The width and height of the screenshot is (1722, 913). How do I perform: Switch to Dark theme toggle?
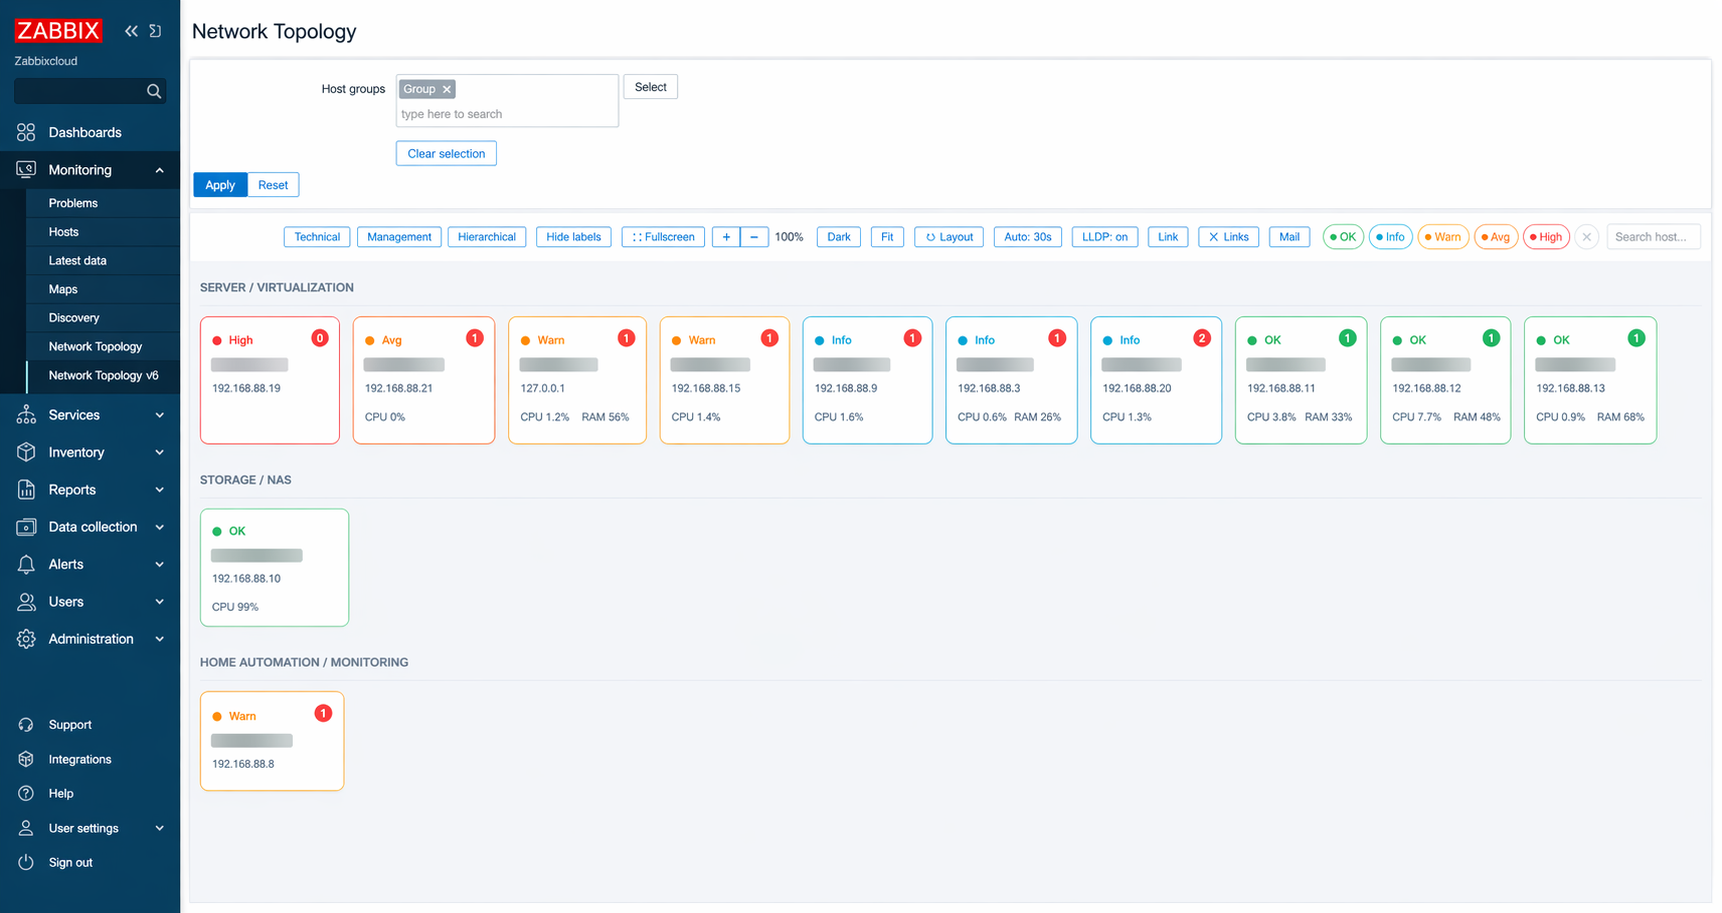tap(838, 237)
